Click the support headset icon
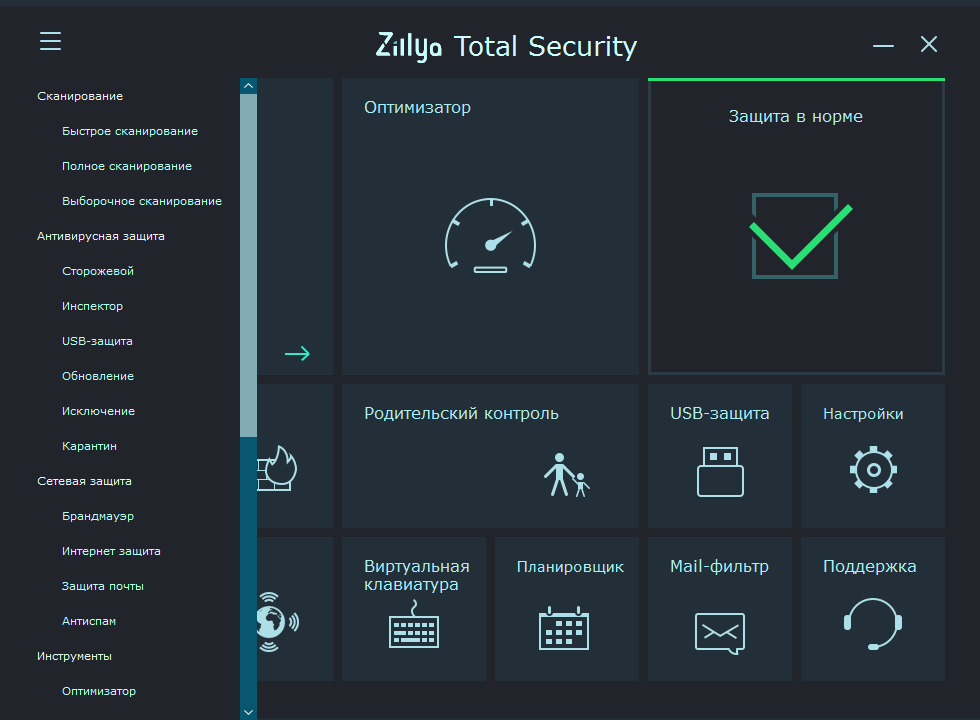This screenshot has height=720, width=980. click(872, 624)
